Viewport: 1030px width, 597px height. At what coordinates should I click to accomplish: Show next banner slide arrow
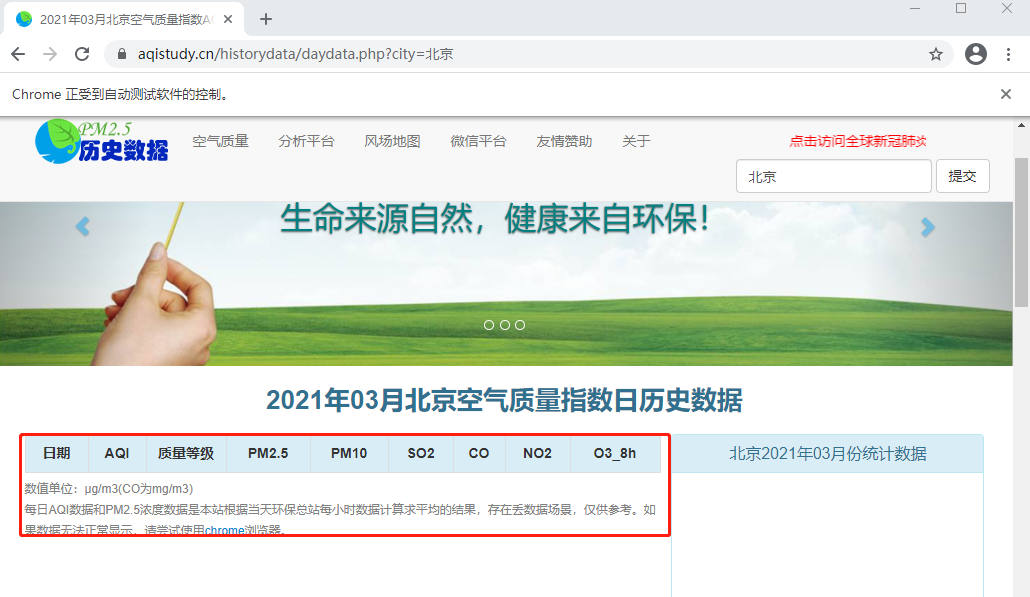tap(928, 227)
